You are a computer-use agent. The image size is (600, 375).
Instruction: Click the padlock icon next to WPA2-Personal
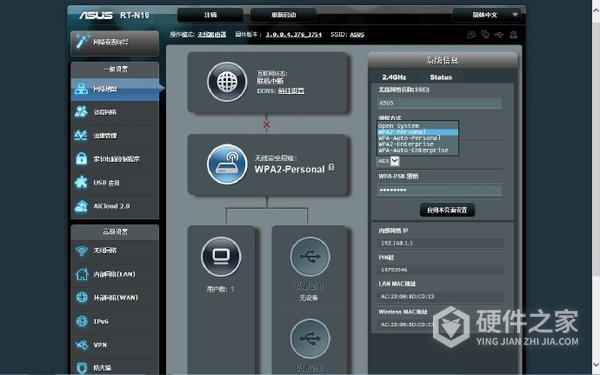click(x=331, y=168)
